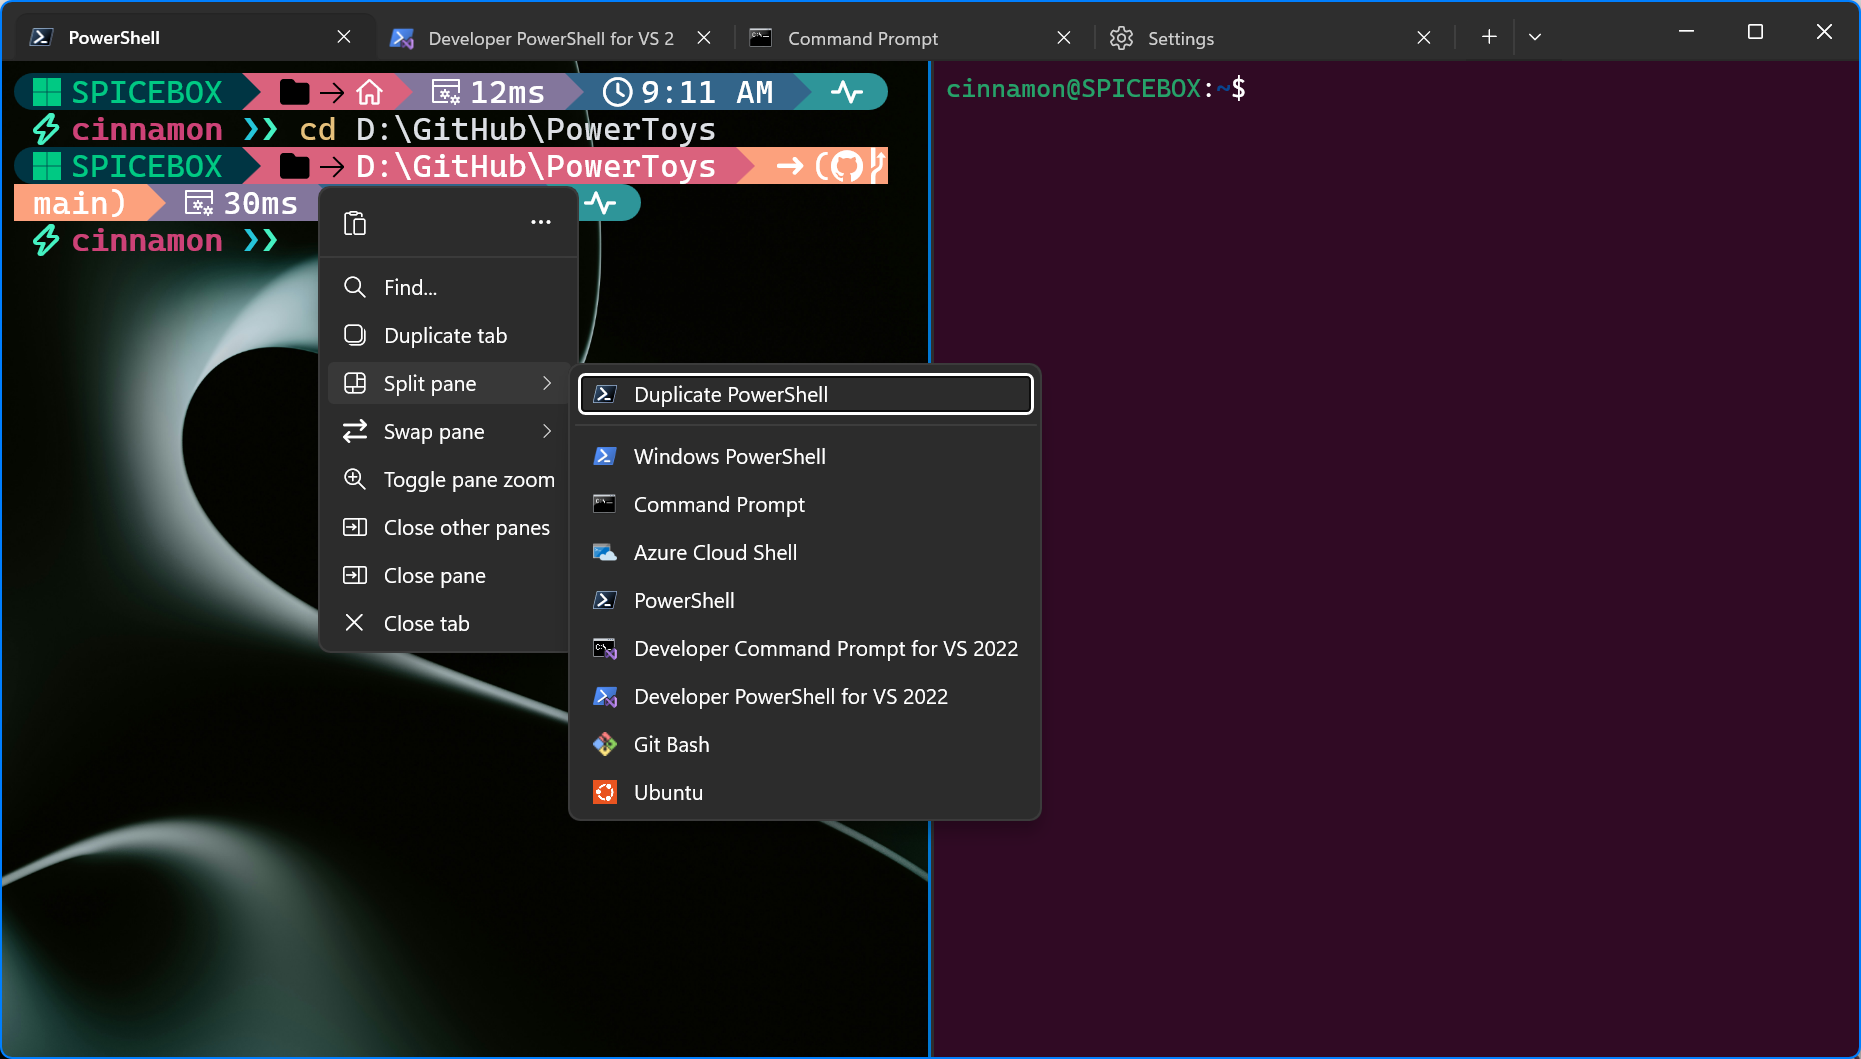Click the Windows PowerShell blue icon
This screenshot has height=1059, width=1861.
pos(605,456)
